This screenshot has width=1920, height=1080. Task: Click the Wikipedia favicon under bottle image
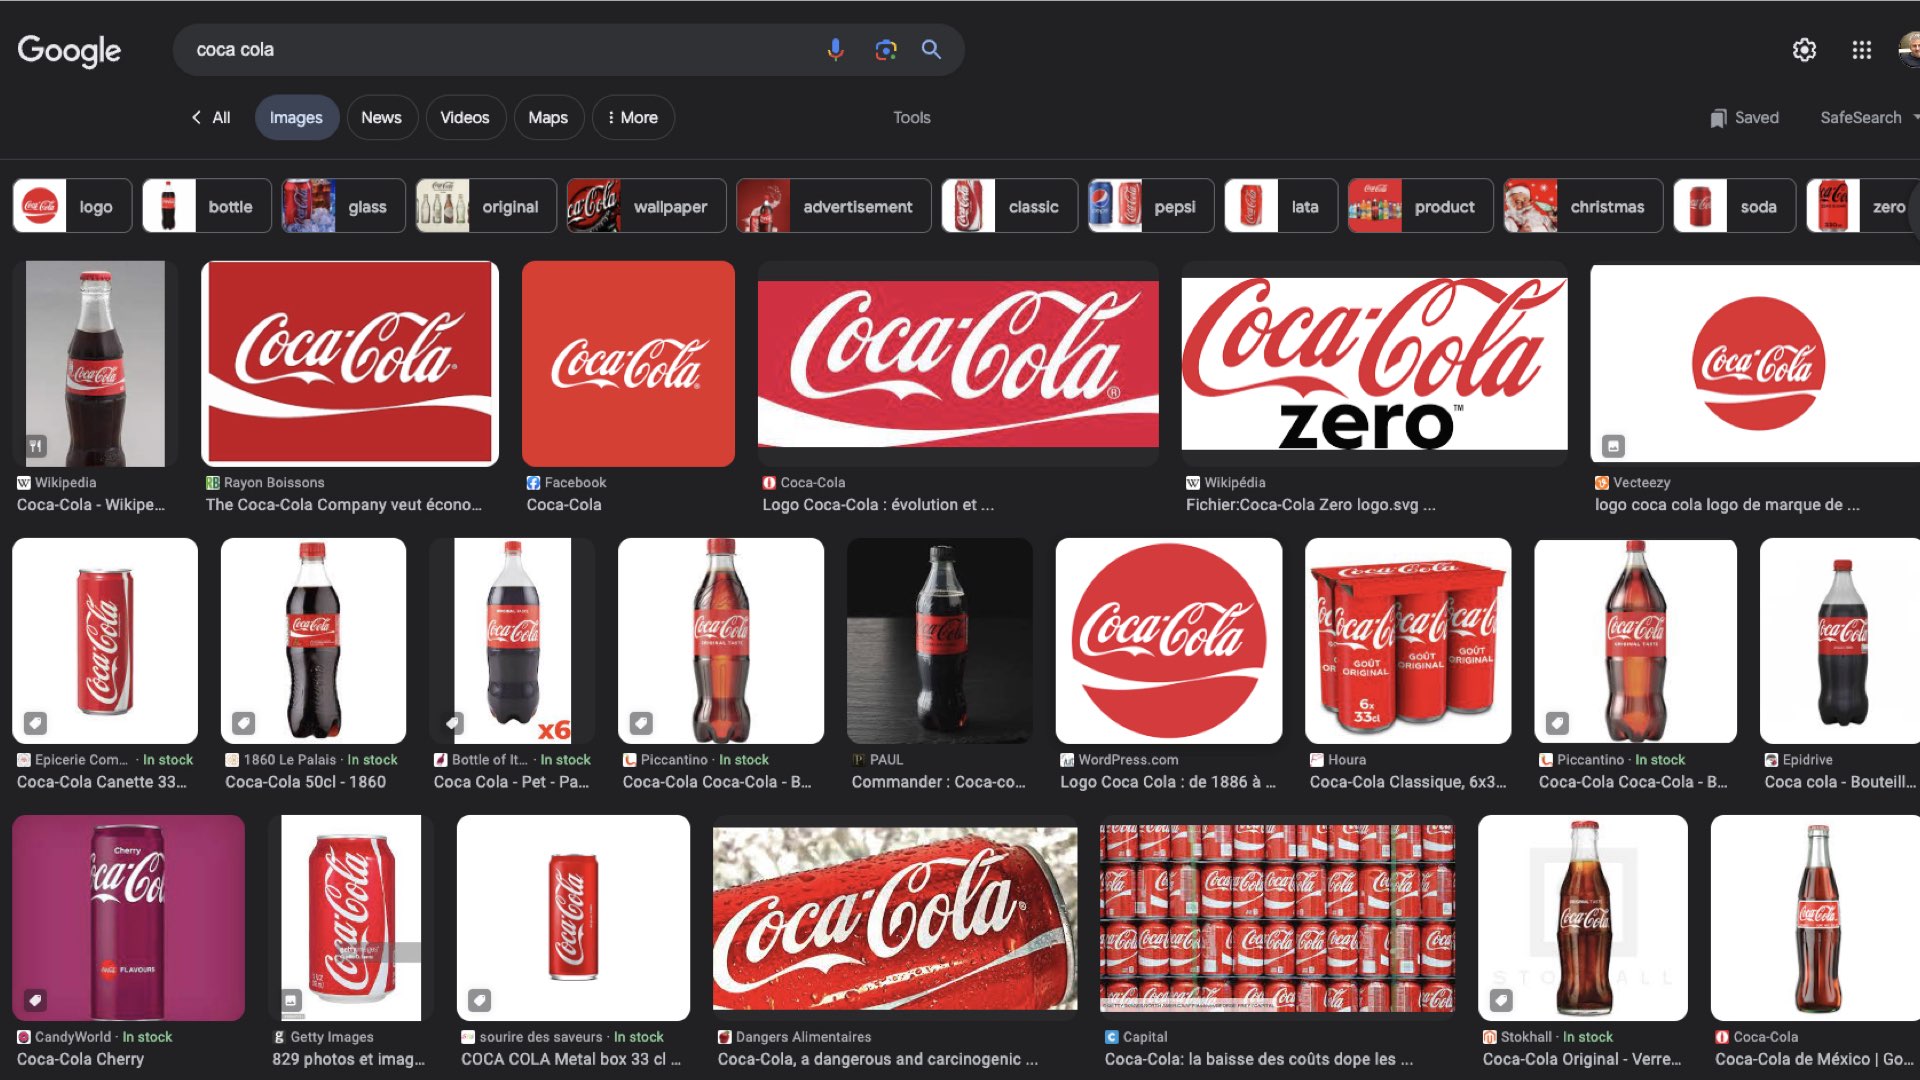[23, 482]
